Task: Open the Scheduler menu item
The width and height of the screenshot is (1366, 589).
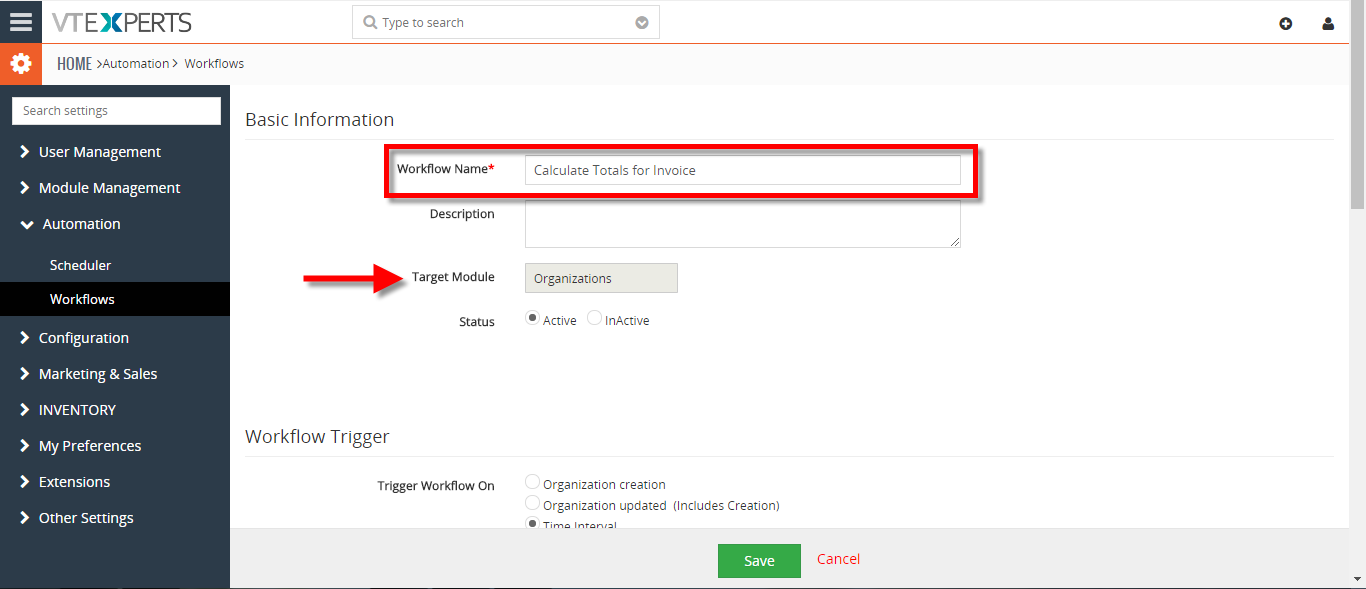Action: coord(80,265)
